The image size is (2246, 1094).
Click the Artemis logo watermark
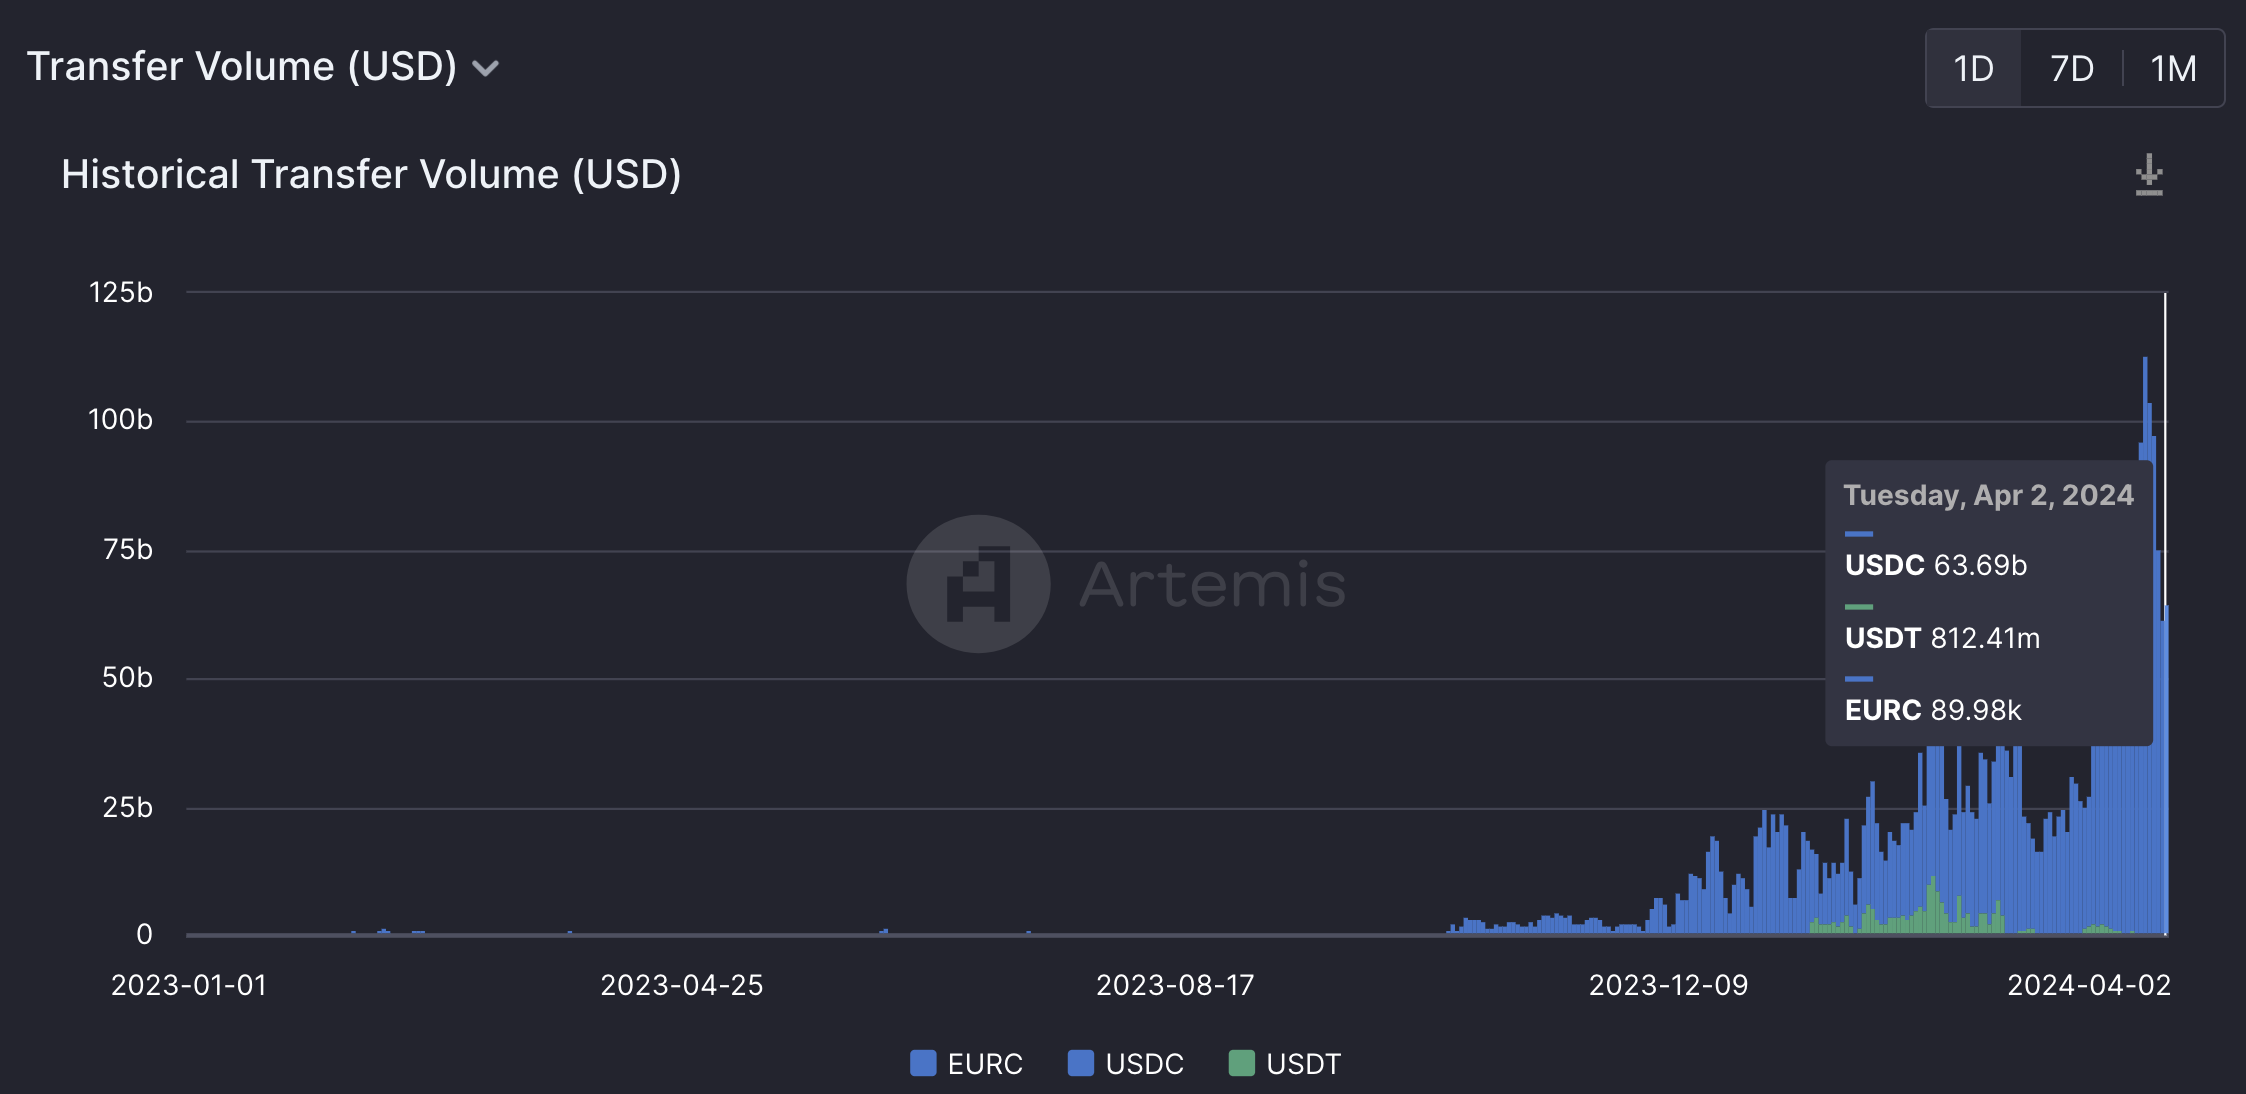point(978,584)
